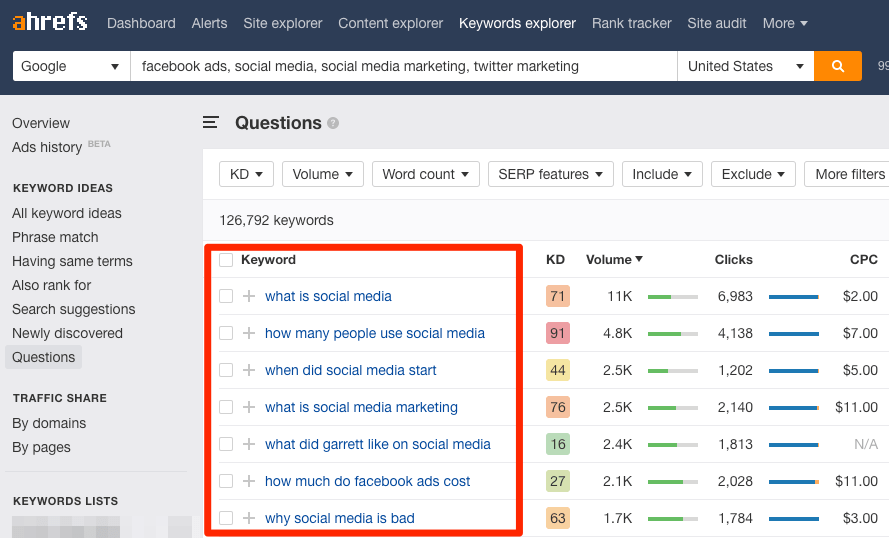Open the Volume filter dropdown

tap(323, 174)
